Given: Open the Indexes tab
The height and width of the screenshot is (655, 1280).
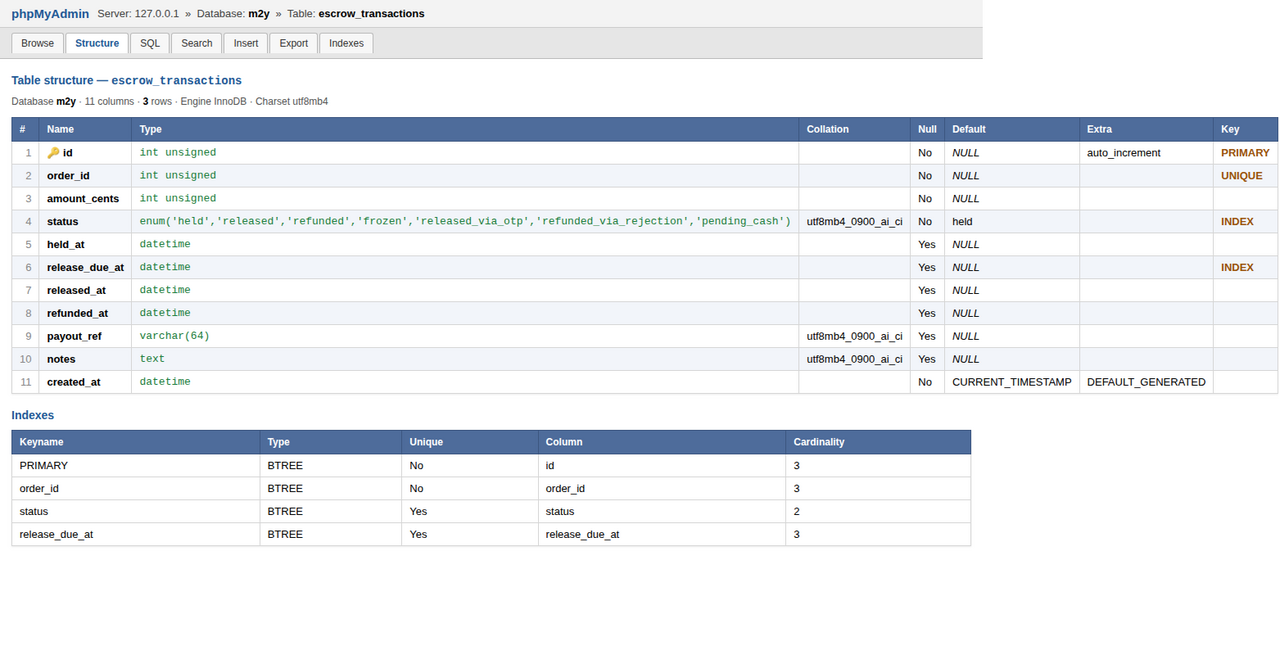Looking at the screenshot, I should coord(346,43).
